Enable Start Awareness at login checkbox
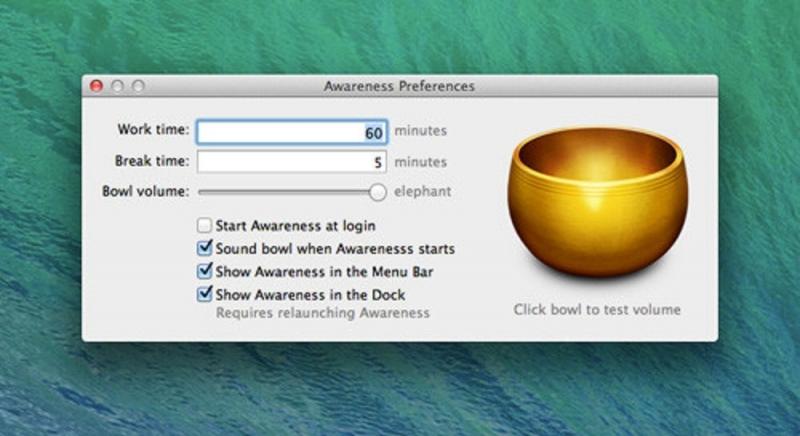Image resolution: width=800 pixels, height=436 pixels. [204, 225]
